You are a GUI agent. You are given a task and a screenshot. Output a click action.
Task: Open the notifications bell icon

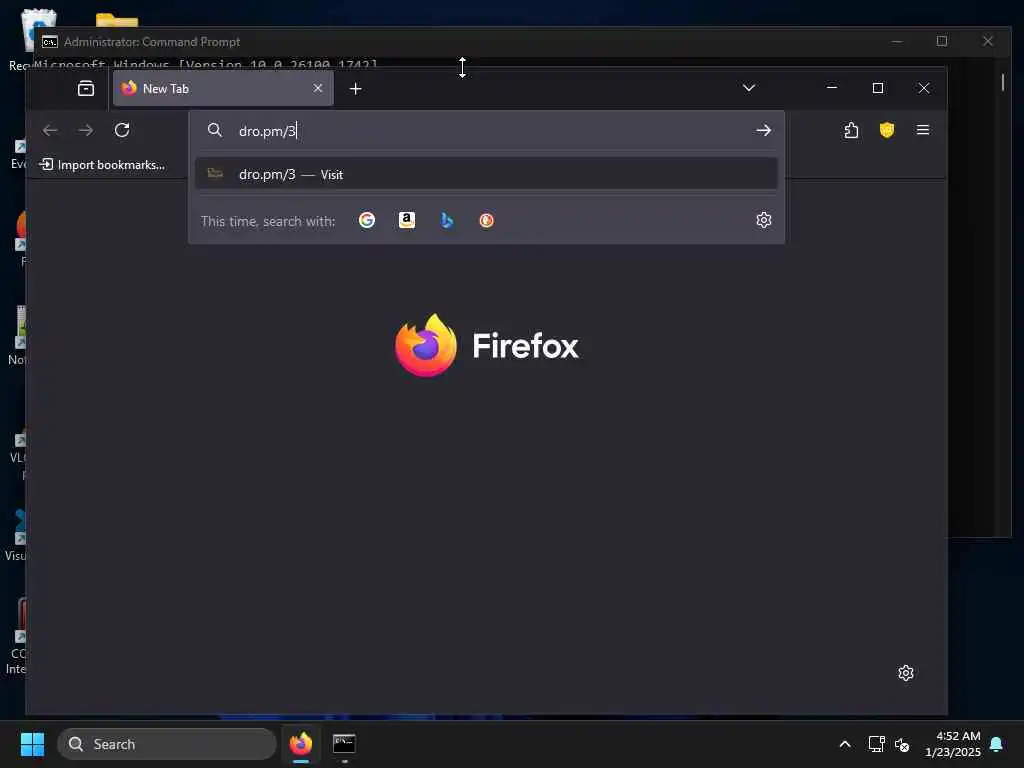click(x=997, y=744)
